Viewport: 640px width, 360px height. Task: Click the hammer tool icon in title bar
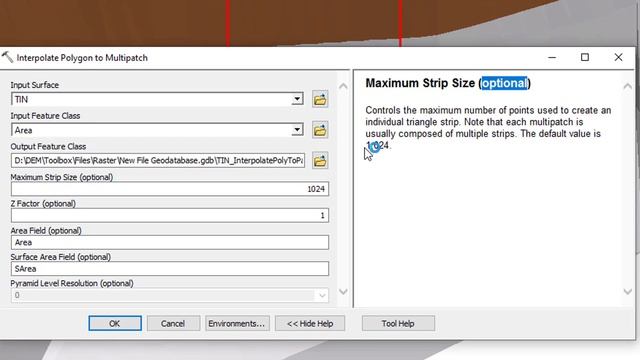7,58
